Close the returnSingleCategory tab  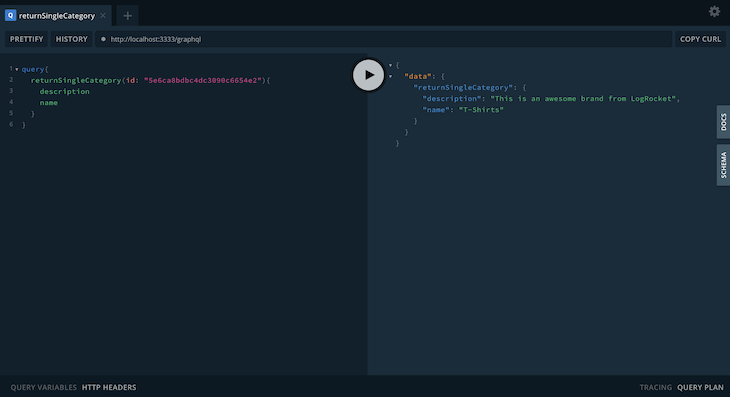point(103,15)
